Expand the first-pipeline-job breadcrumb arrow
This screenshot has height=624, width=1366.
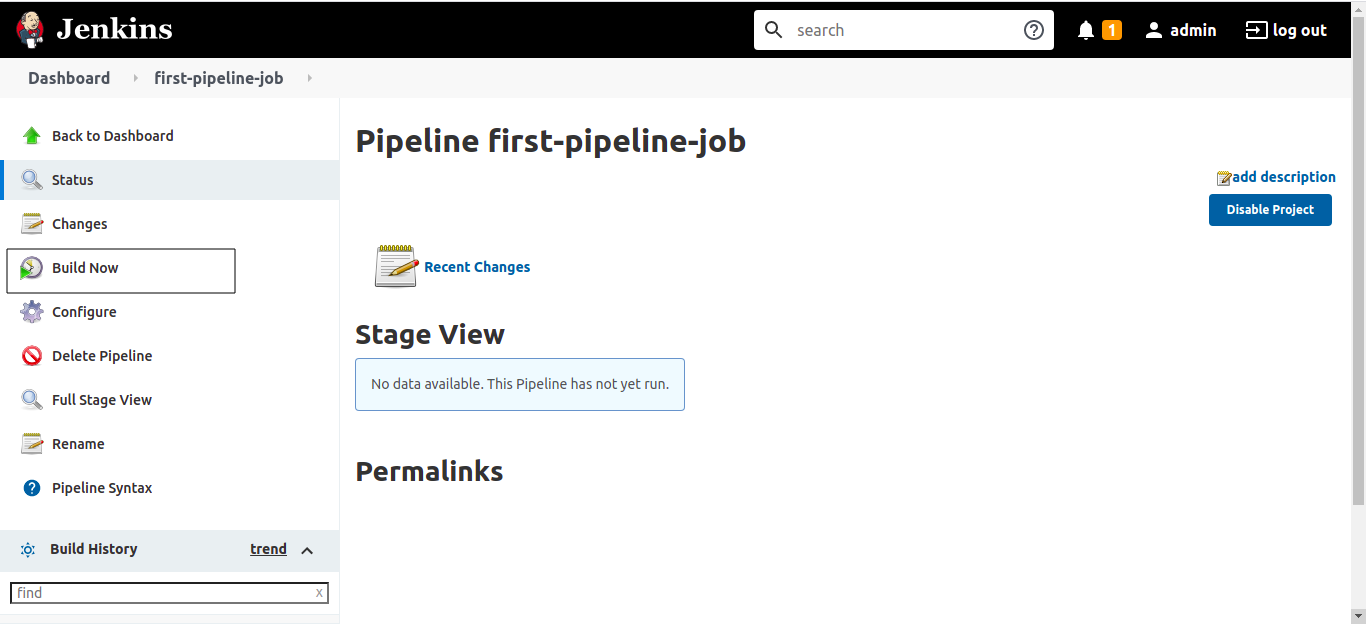click(309, 78)
